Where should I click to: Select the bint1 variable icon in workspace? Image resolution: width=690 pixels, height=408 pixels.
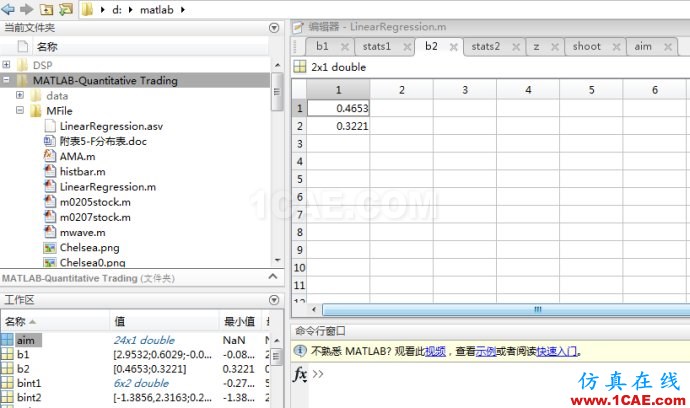click(7, 383)
